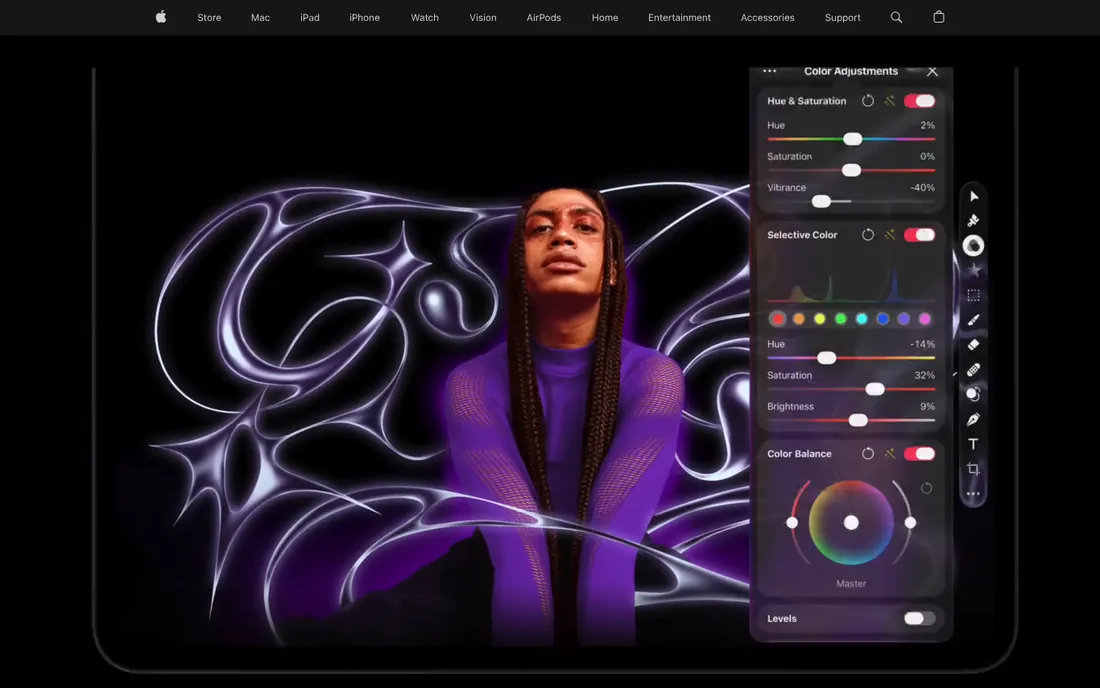
Task: Reset Selective Color adjustment
Action: tap(868, 235)
